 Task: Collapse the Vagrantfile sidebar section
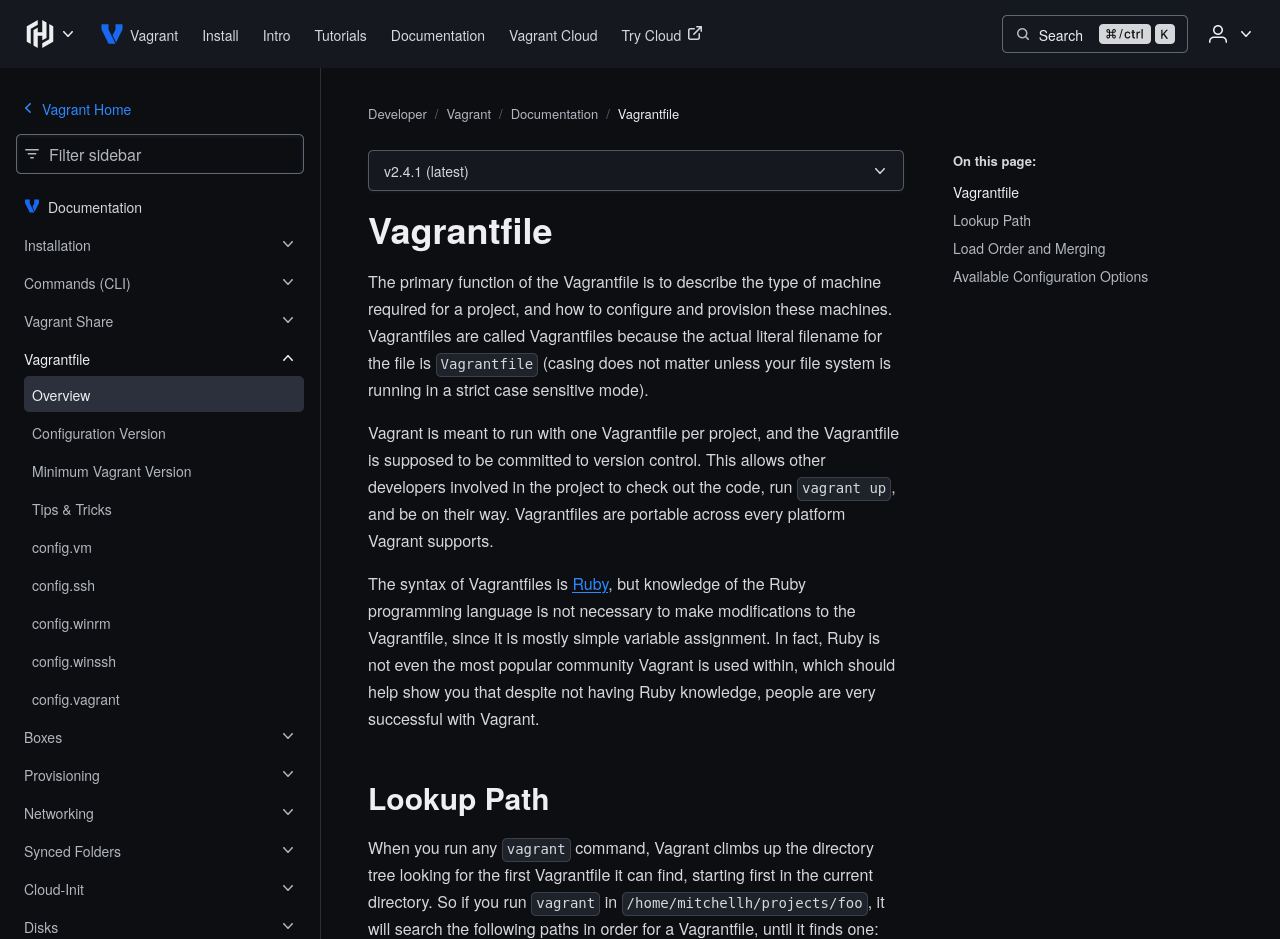(x=288, y=359)
